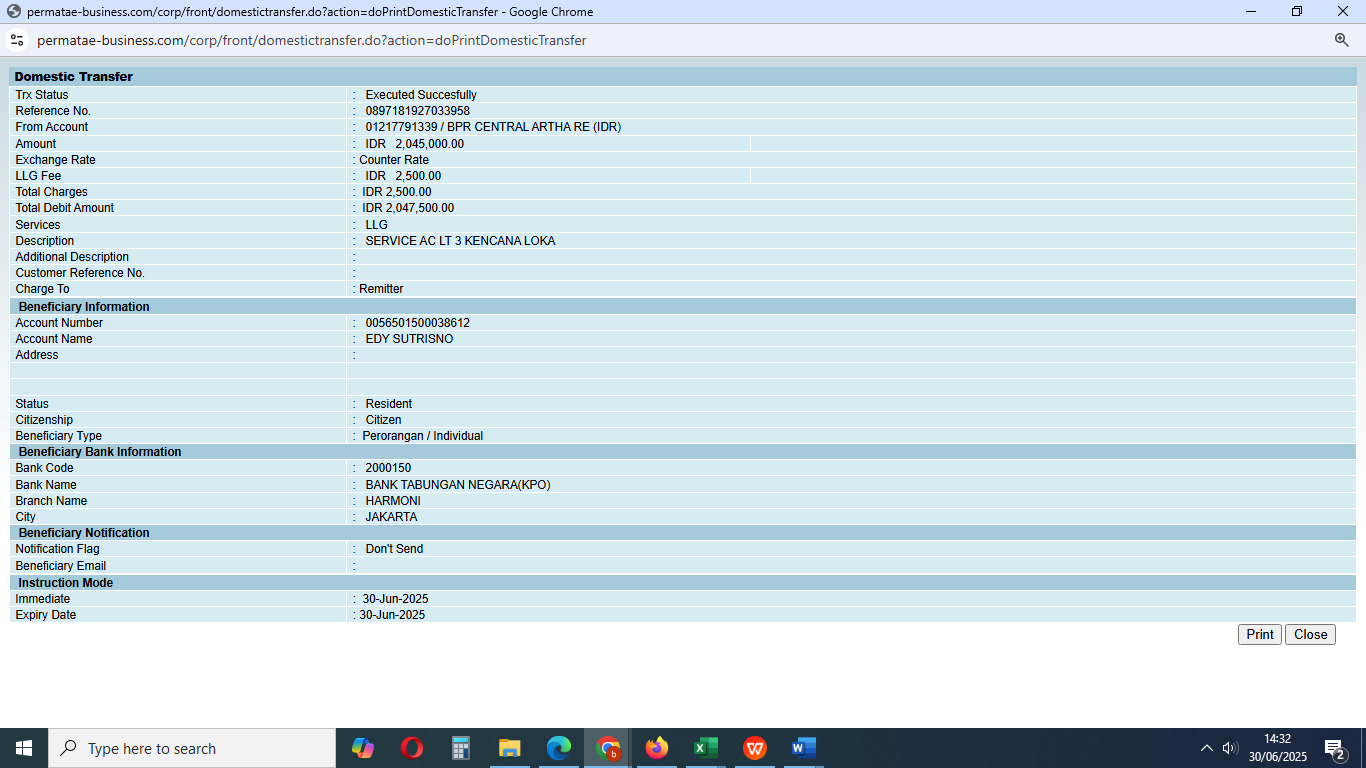Click the zoom magnifier icon in address bar
This screenshot has height=768, width=1366.
click(x=1342, y=40)
